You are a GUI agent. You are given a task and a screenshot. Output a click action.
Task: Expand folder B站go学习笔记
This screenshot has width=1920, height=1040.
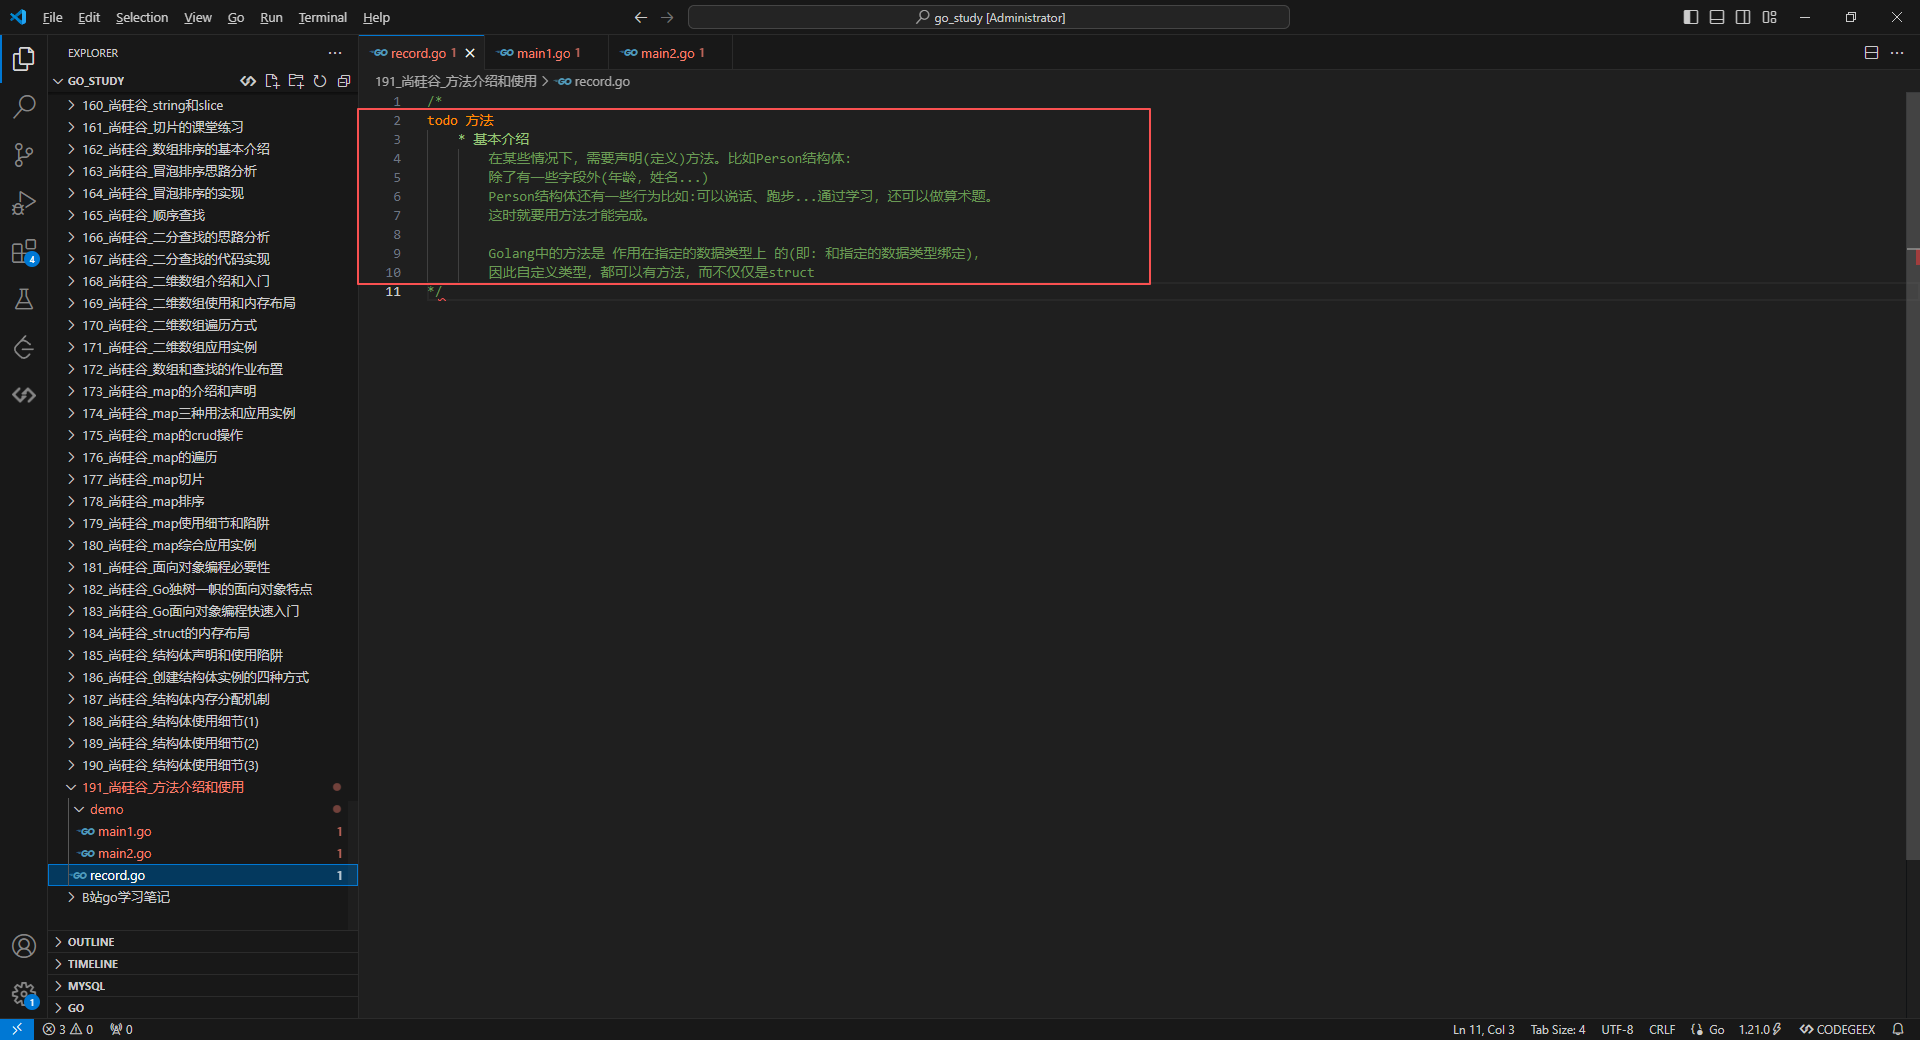click(203, 897)
